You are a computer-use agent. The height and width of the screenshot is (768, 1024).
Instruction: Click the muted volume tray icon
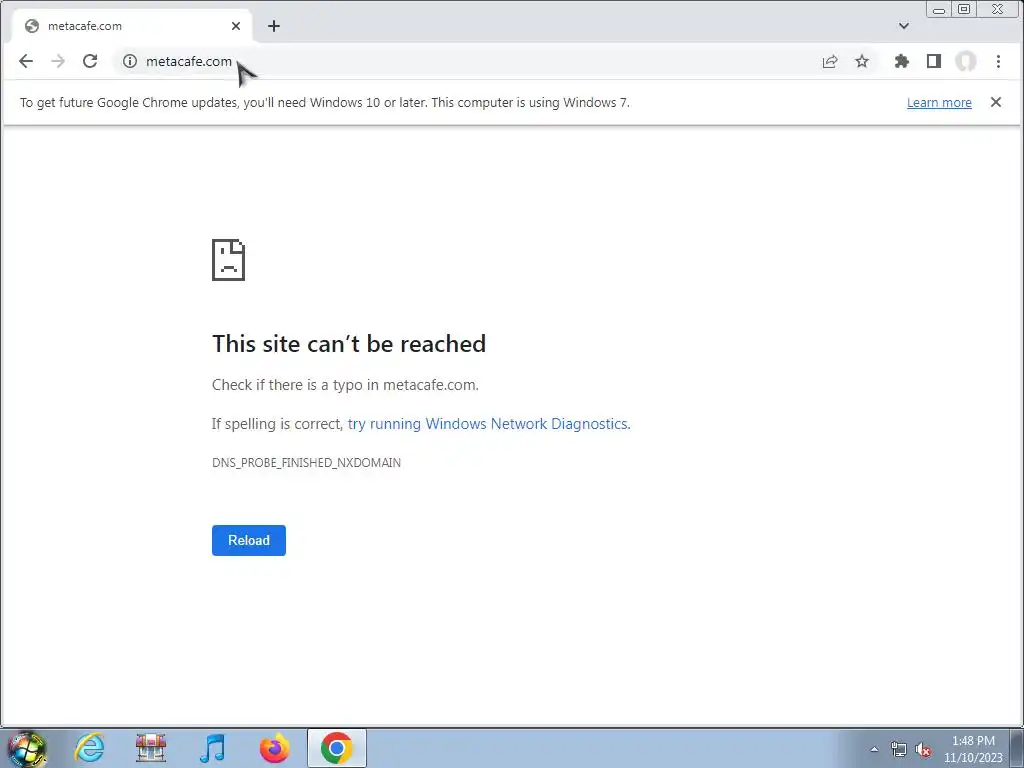(923, 750)
